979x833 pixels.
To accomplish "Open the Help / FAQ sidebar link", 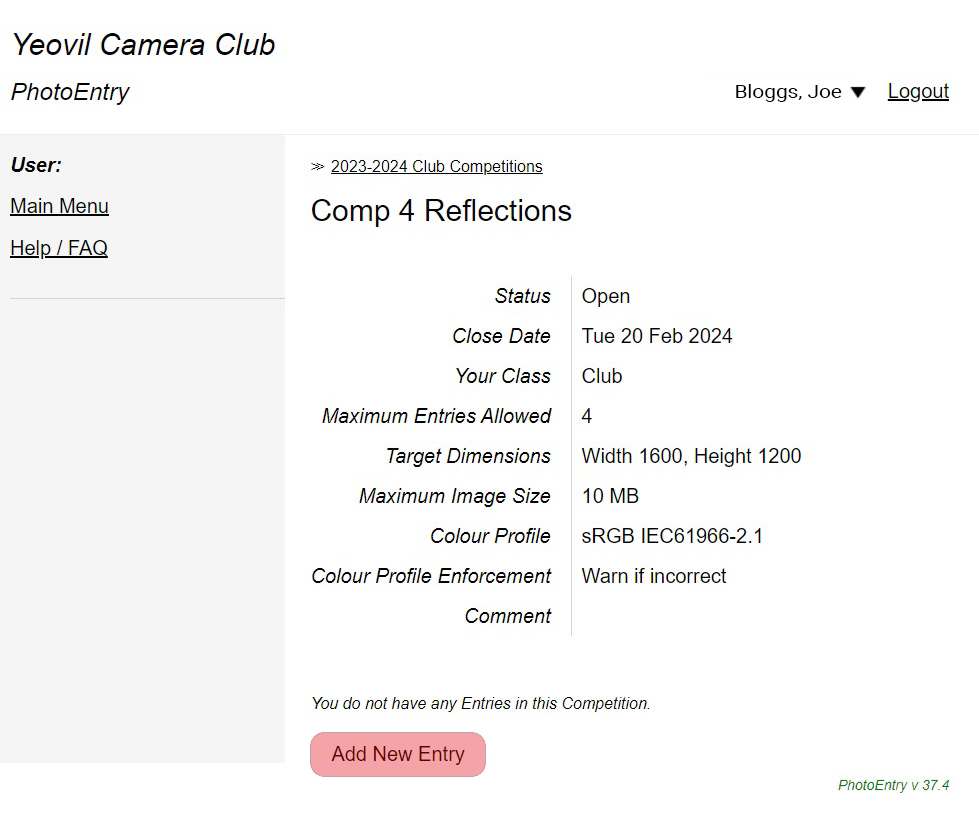I will (59, 248).
